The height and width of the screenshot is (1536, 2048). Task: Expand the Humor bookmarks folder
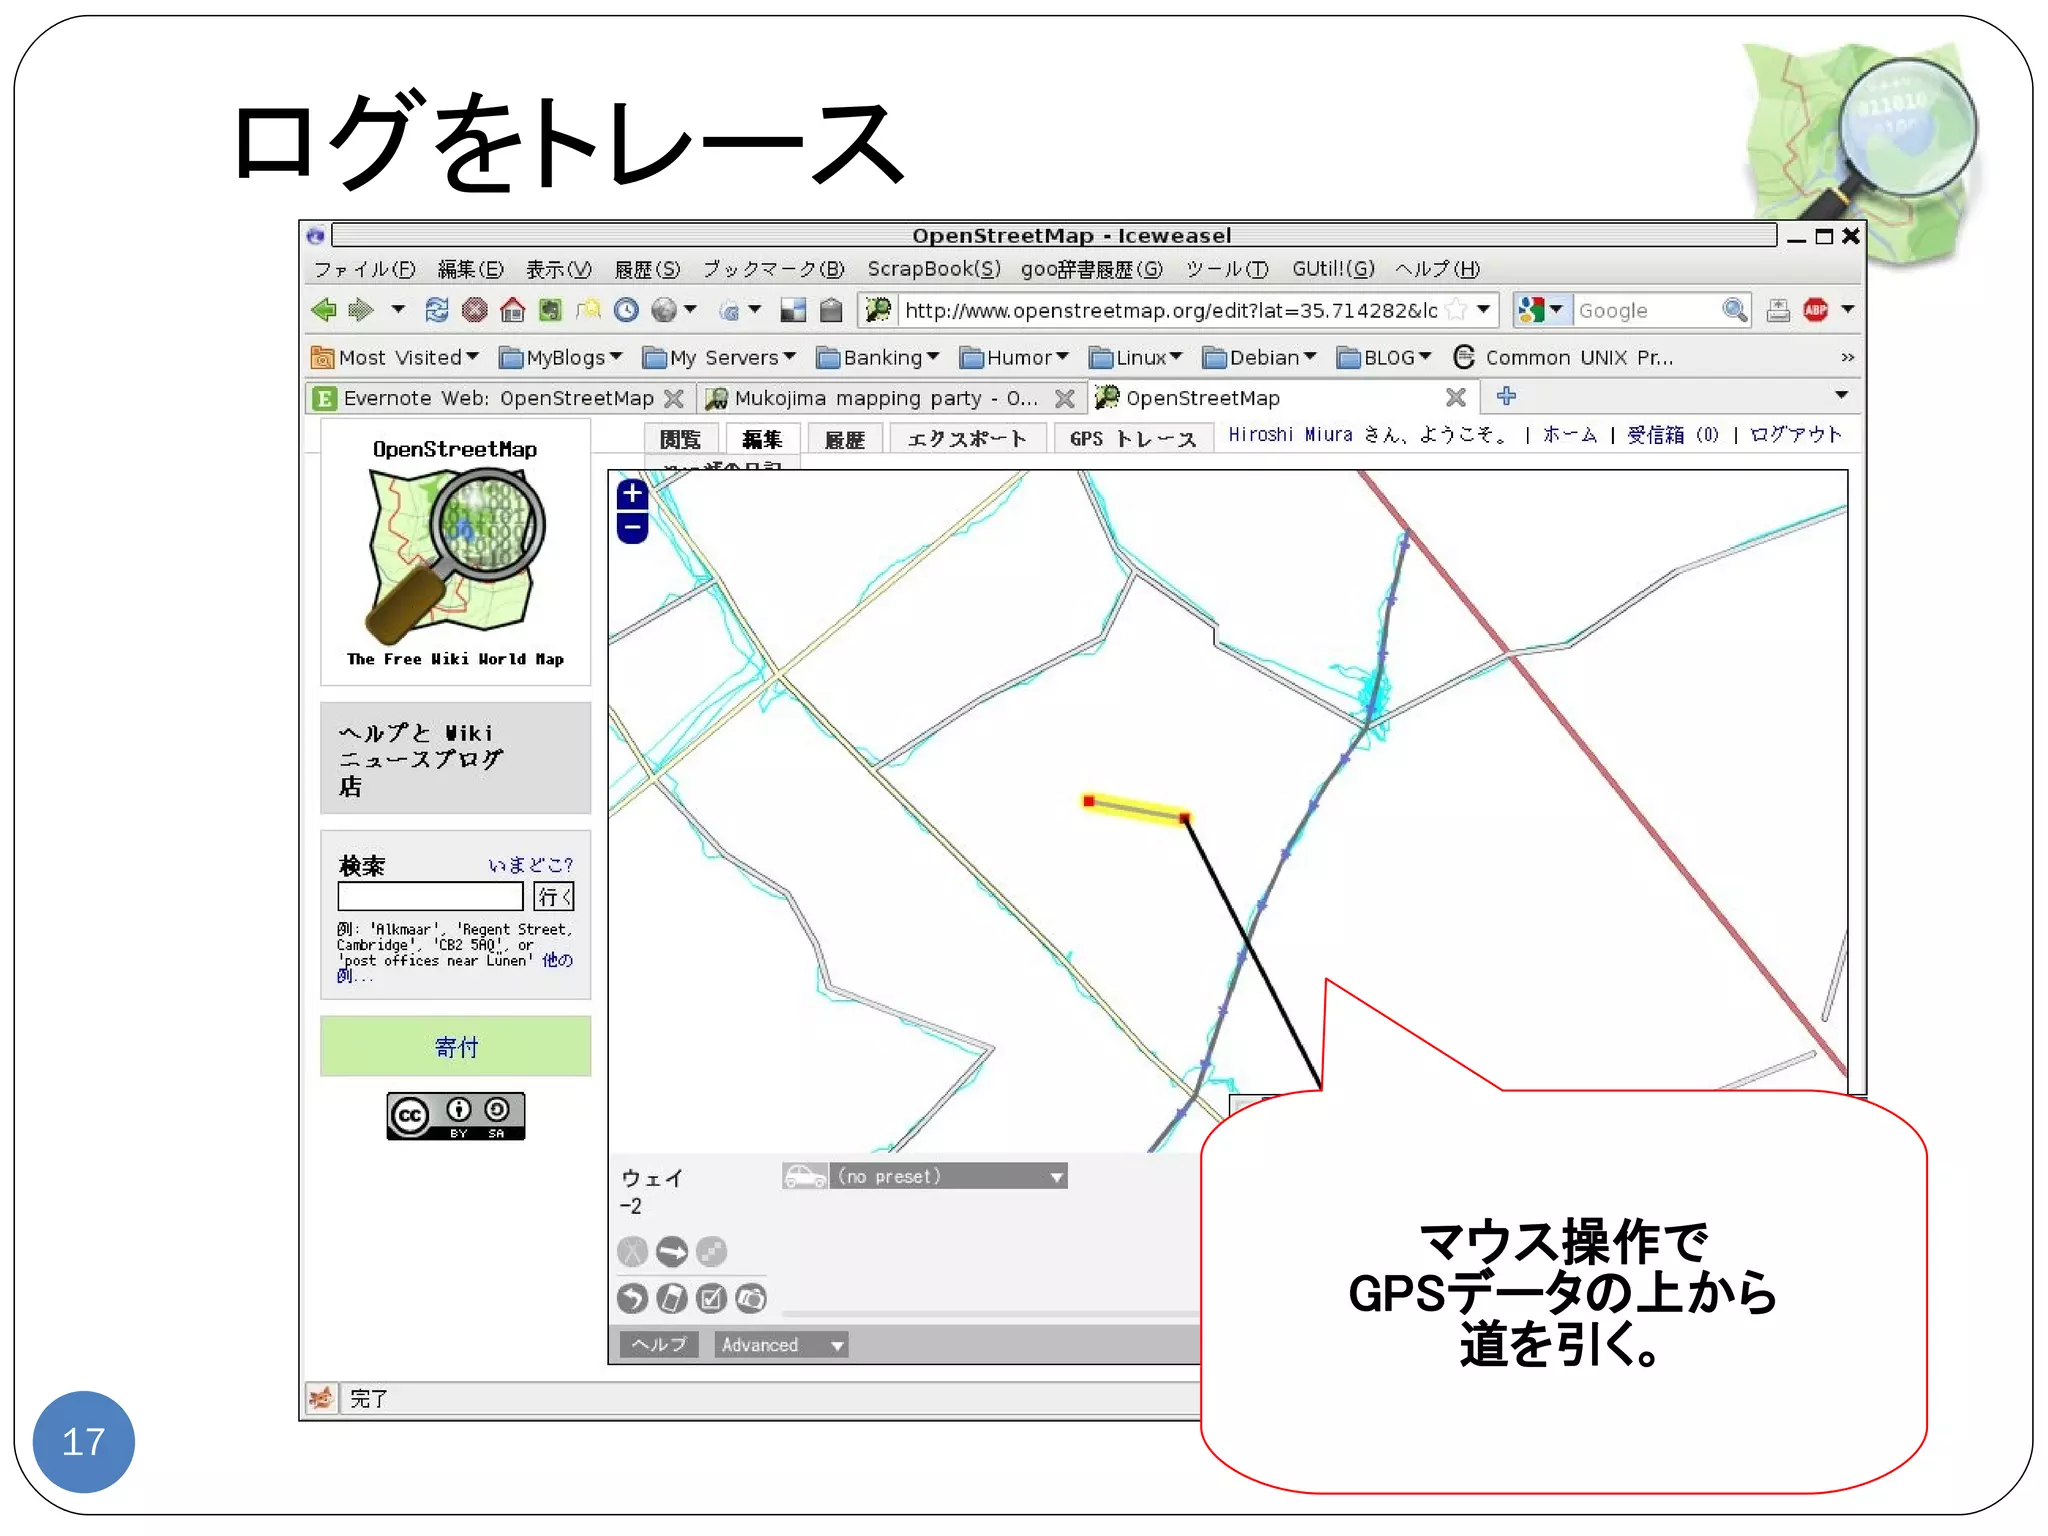click(1015, 357)
